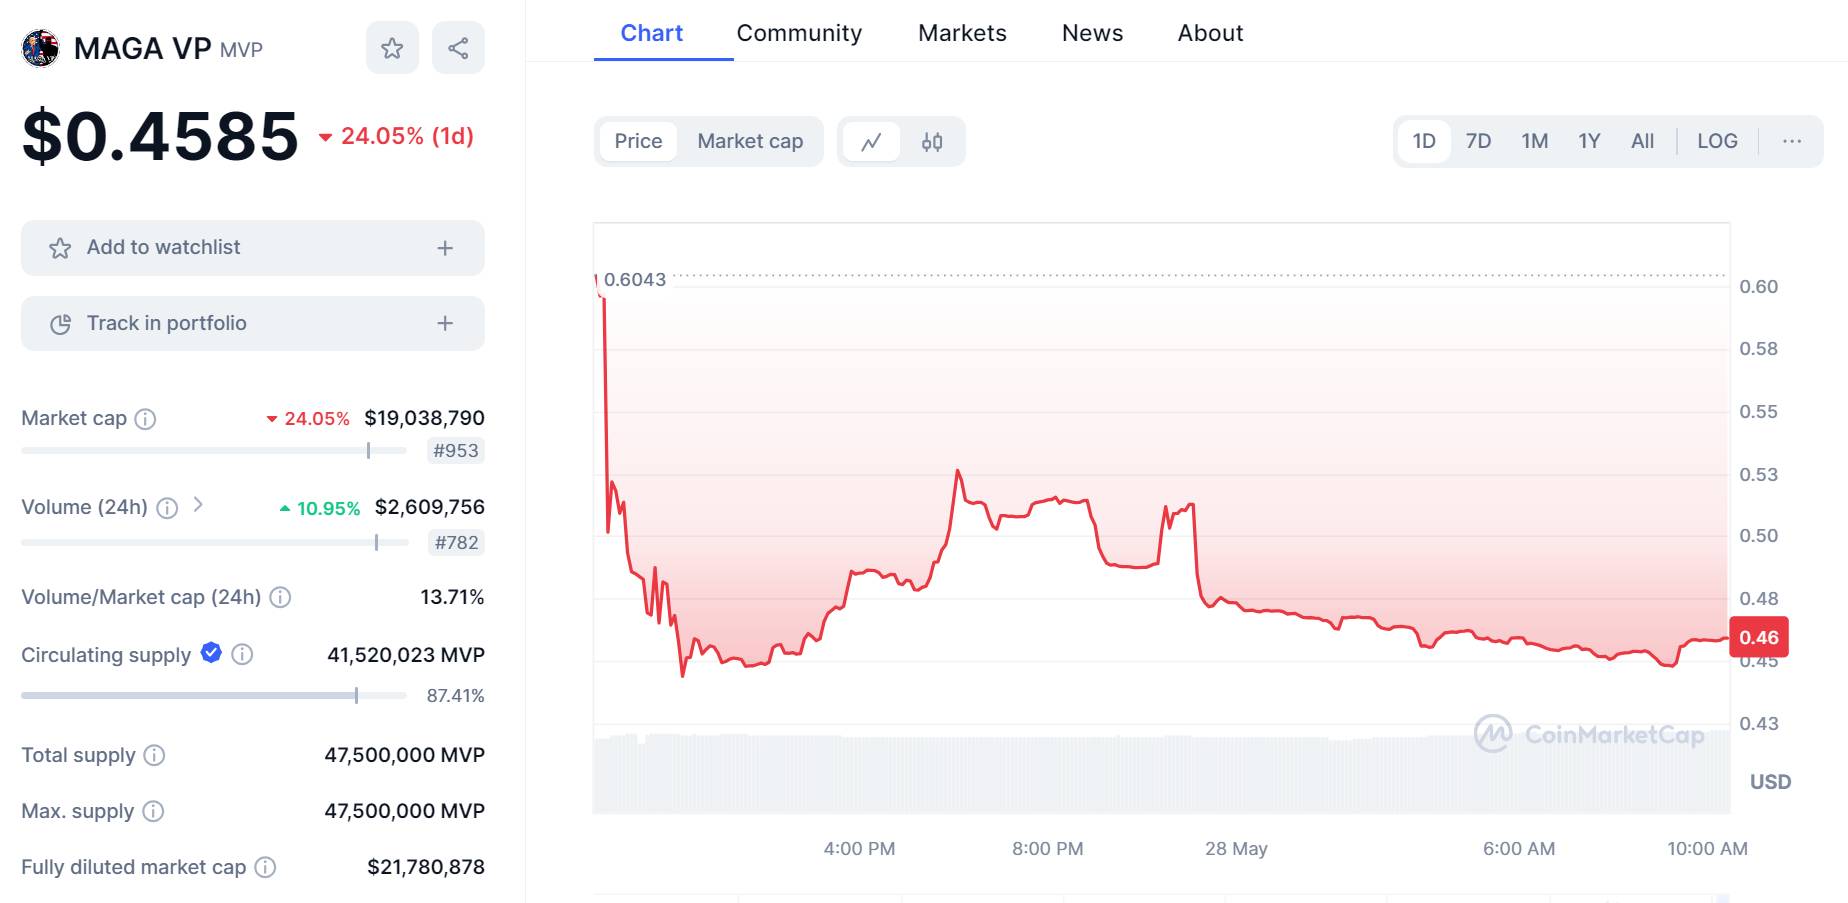Click the pie icon in Track in portfolio

pyautogui.click(x=60, y=324)
